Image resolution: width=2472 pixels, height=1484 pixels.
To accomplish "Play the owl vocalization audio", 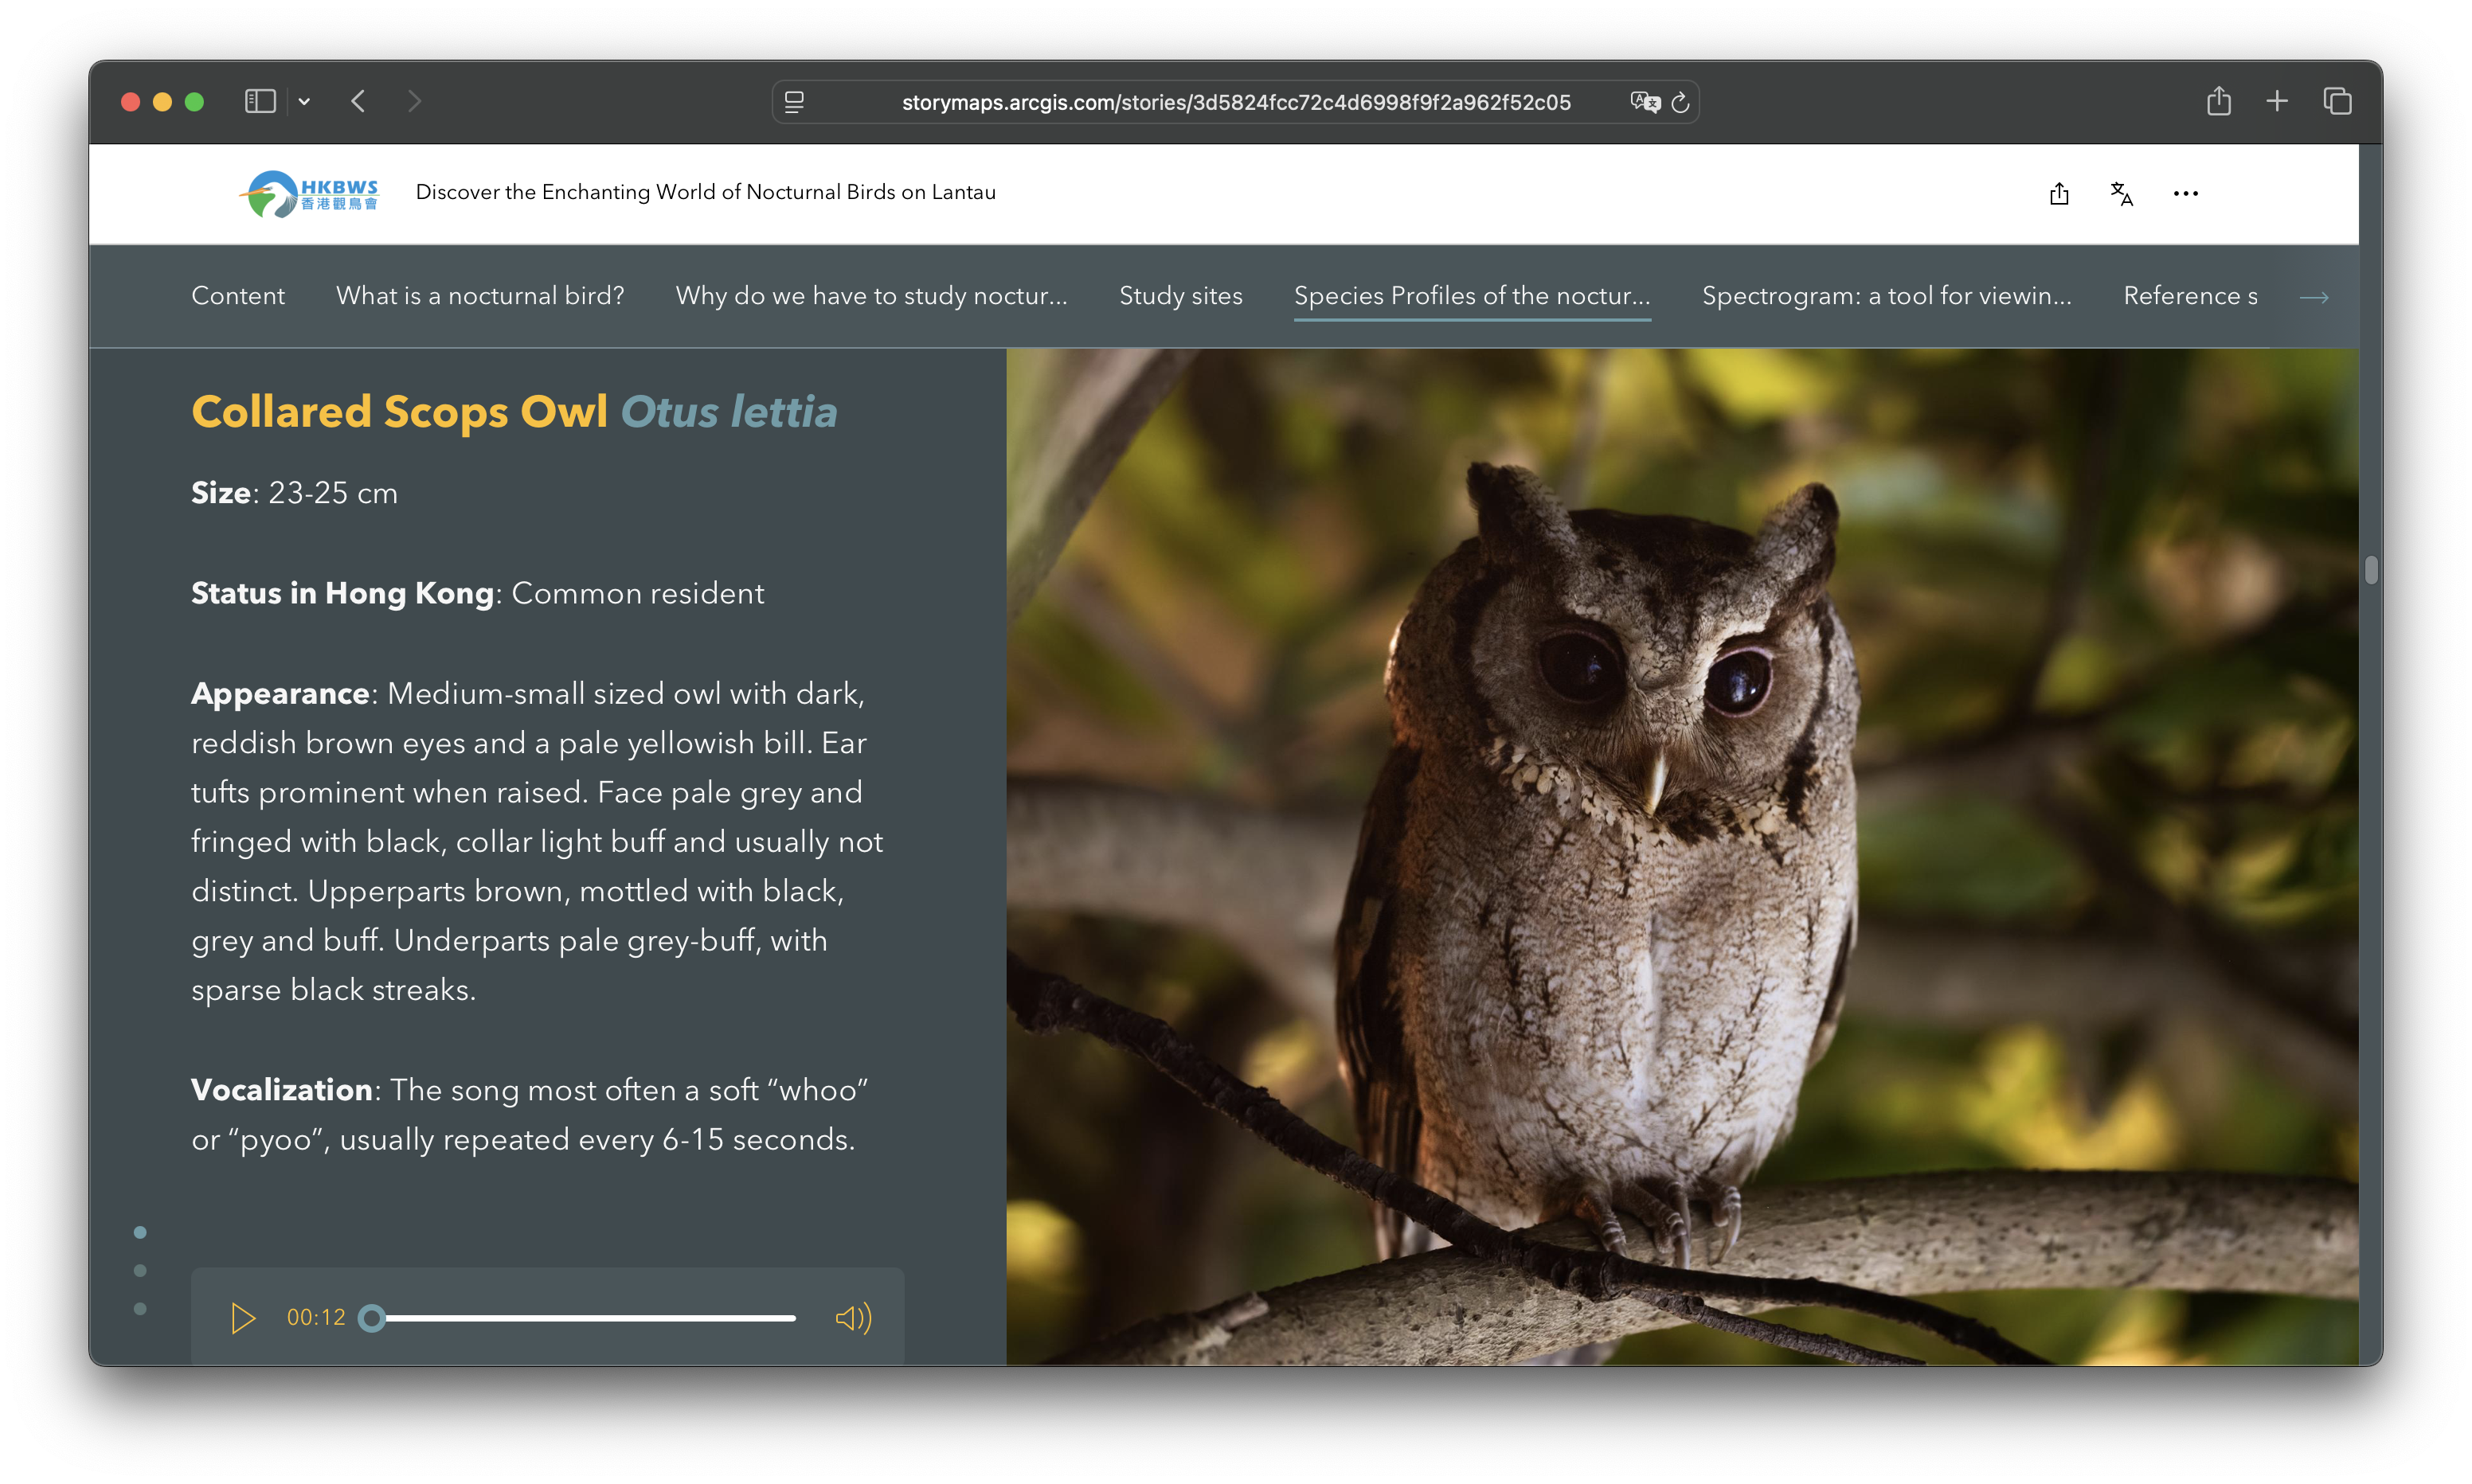I will [x=242, y=1317].
